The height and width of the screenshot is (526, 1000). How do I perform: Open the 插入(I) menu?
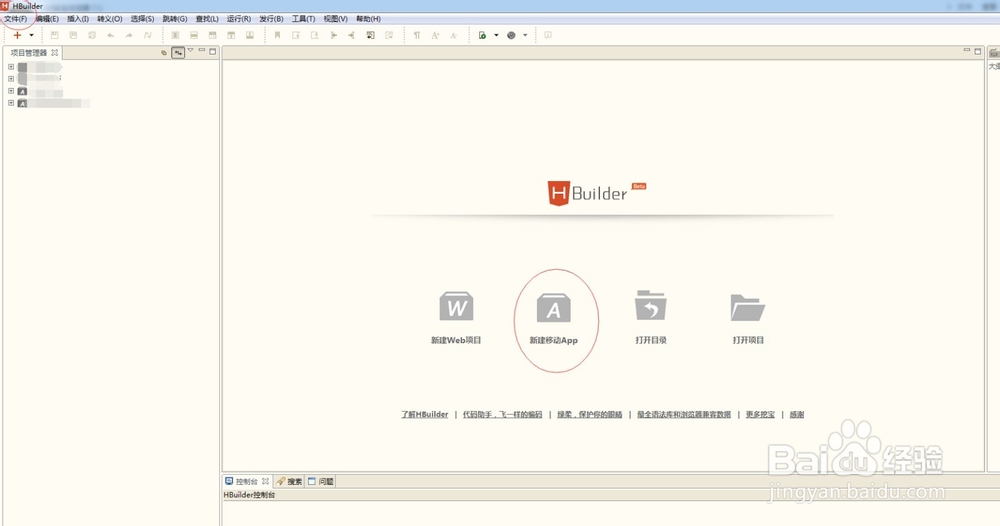pyautogui.click(x=78, y=19)
